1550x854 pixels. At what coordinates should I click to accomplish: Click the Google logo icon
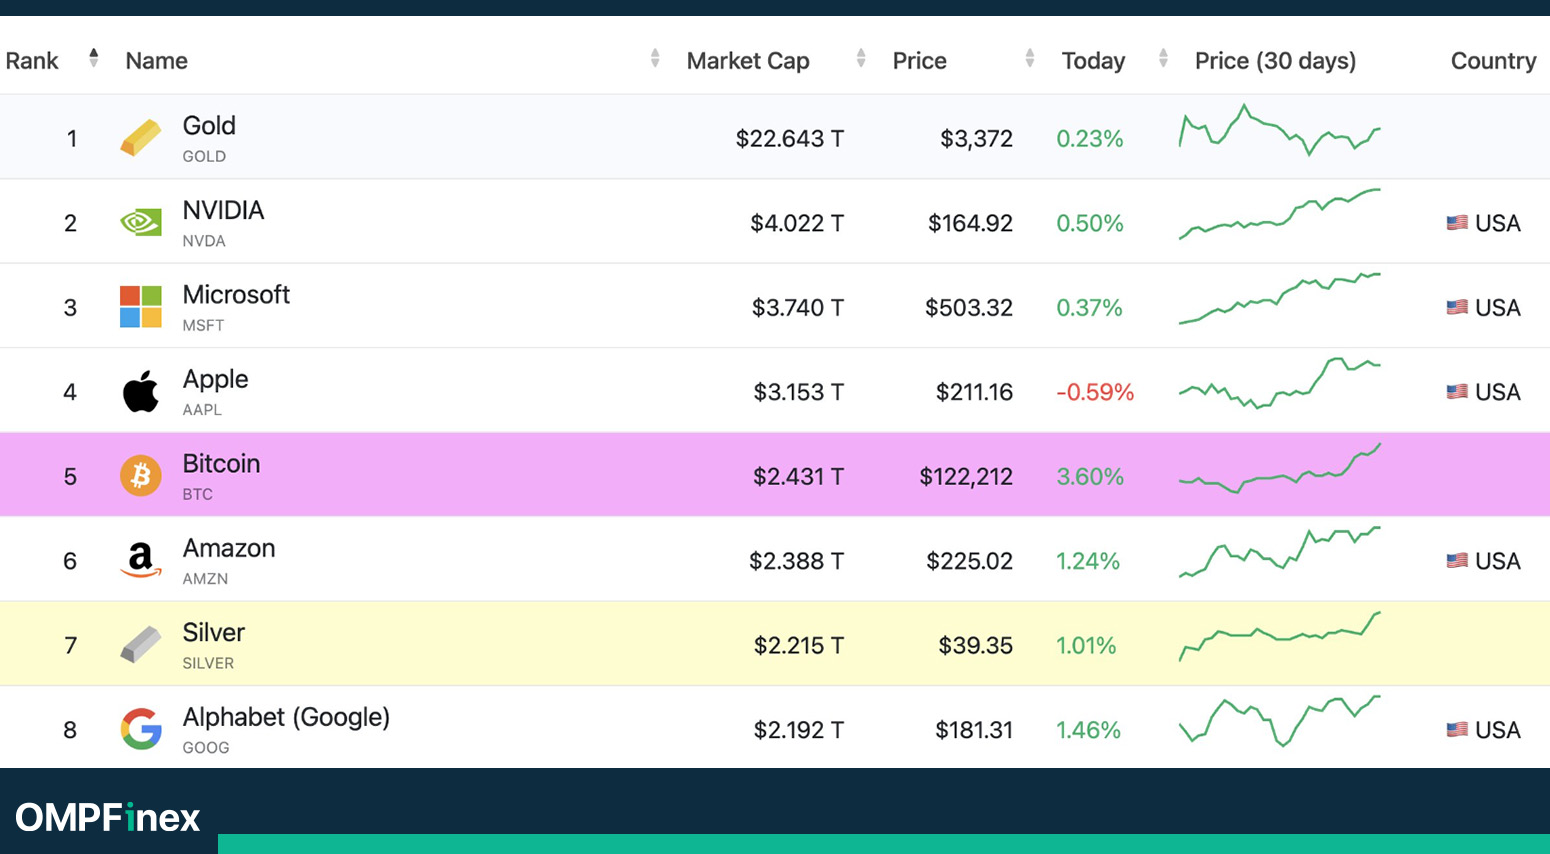[x=141, y=729]
